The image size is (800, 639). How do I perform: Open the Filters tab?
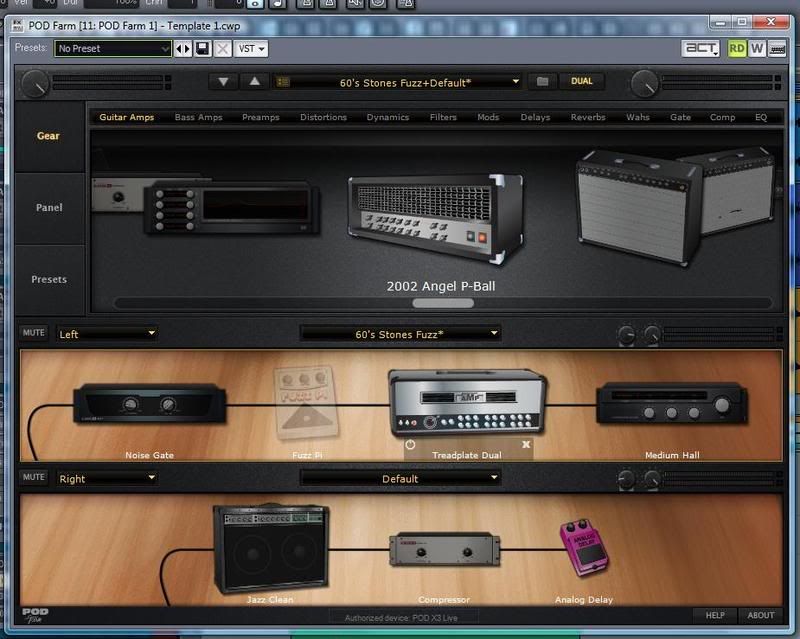pos(443,117)
